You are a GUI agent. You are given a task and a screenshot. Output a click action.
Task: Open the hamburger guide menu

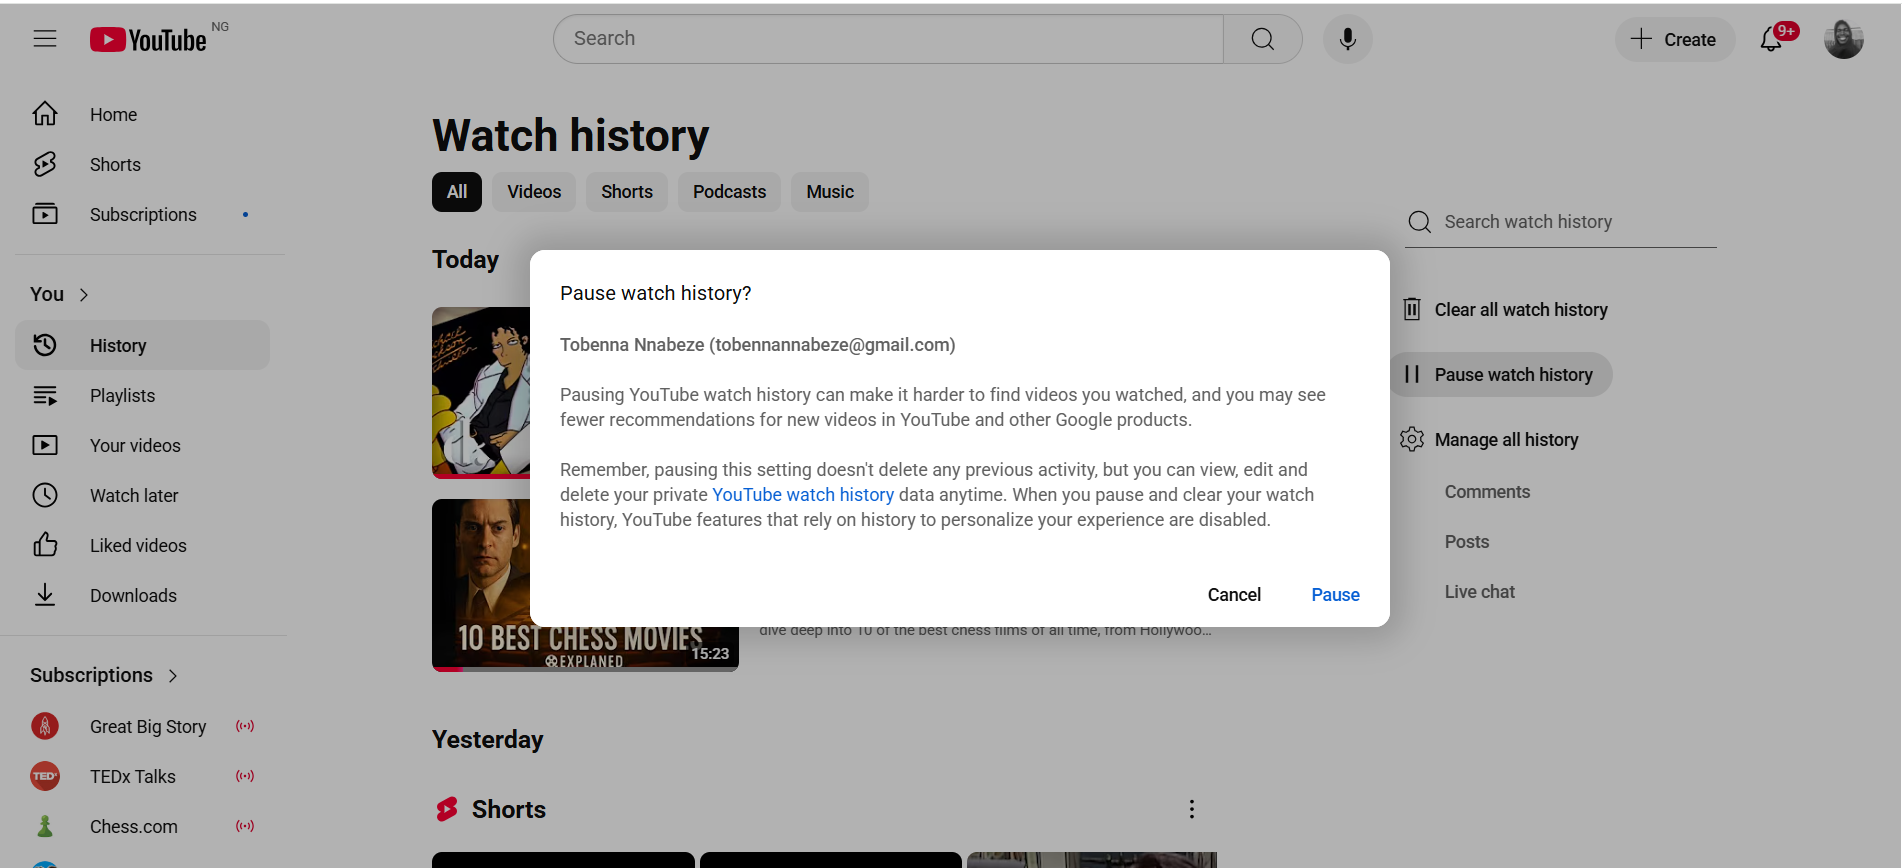click(45, 39)
